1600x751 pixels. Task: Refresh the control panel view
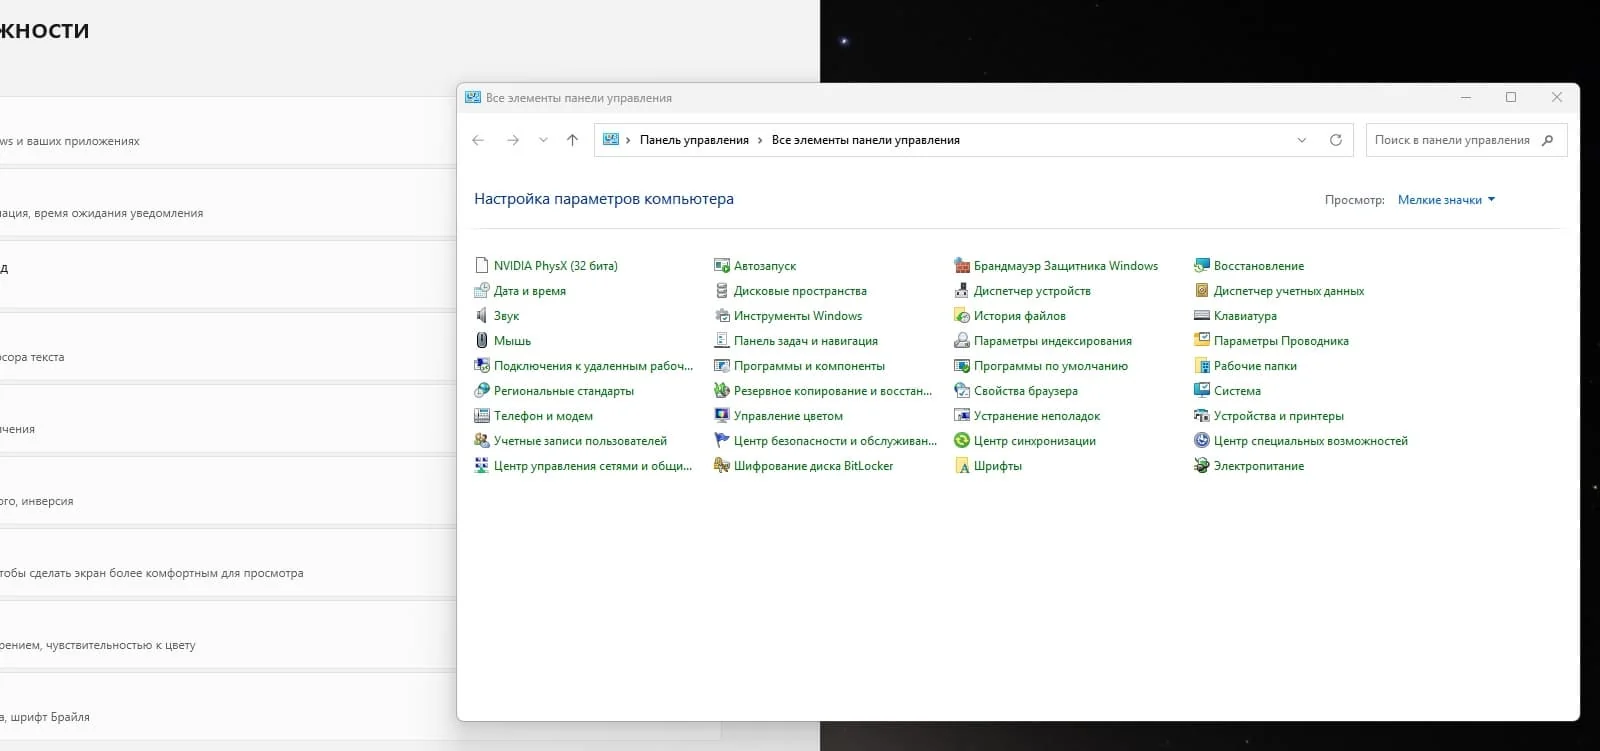pyautogui.click(x=1335, y=140)
